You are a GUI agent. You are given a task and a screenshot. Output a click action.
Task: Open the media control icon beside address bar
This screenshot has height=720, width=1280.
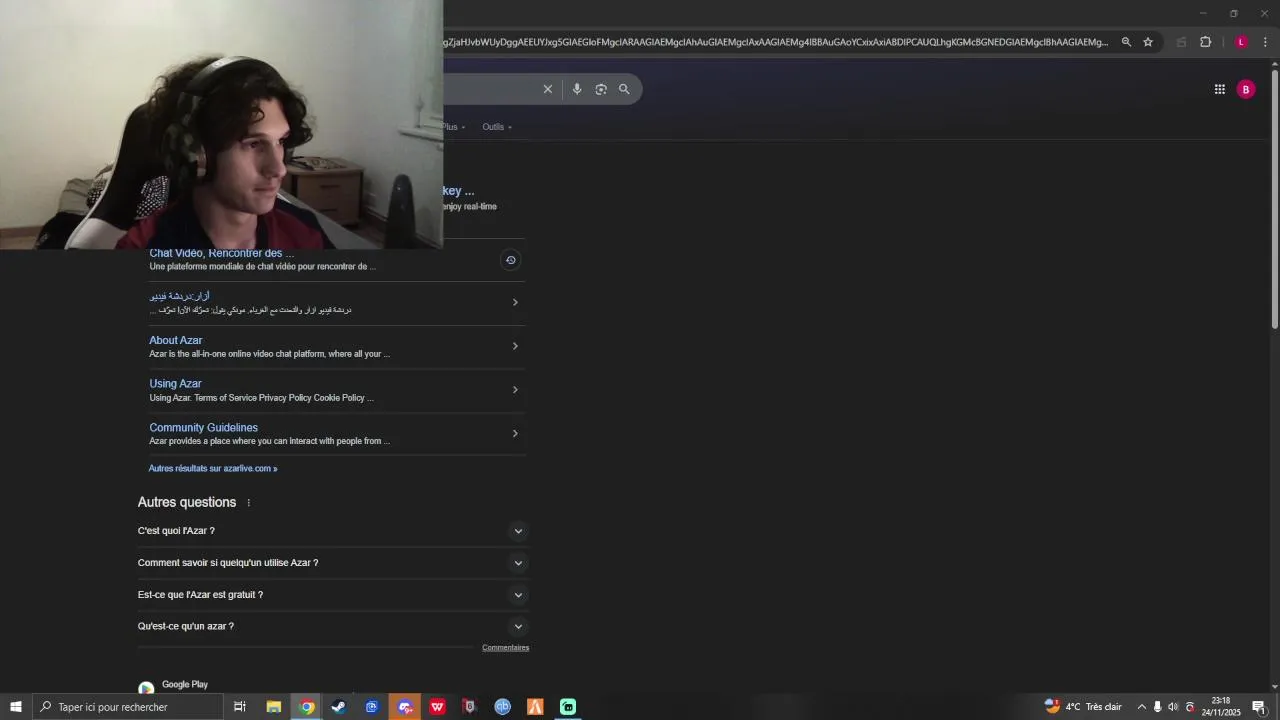click(x=1181, y=42)
